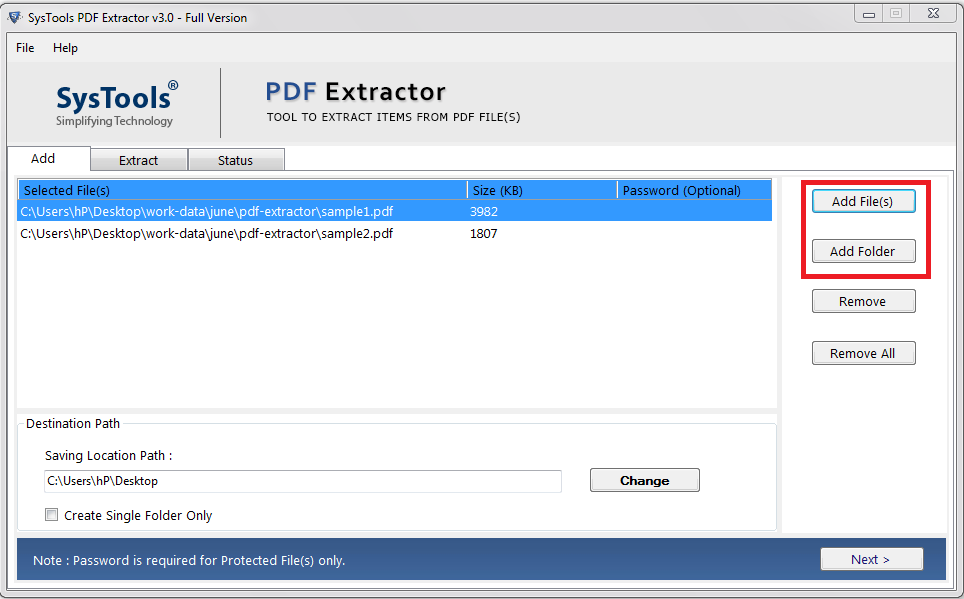Click the SysTools app icon in title bar

coord(13,17)
